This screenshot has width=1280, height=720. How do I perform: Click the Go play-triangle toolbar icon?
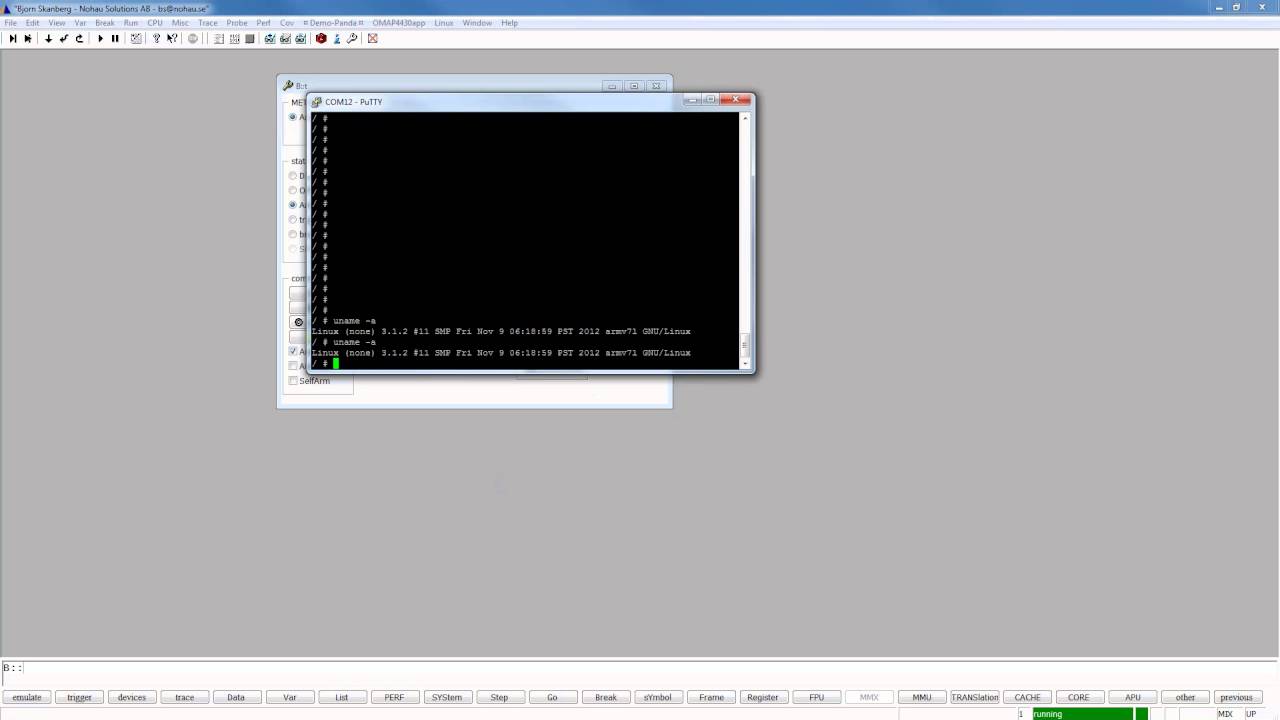tap(100, 38)
